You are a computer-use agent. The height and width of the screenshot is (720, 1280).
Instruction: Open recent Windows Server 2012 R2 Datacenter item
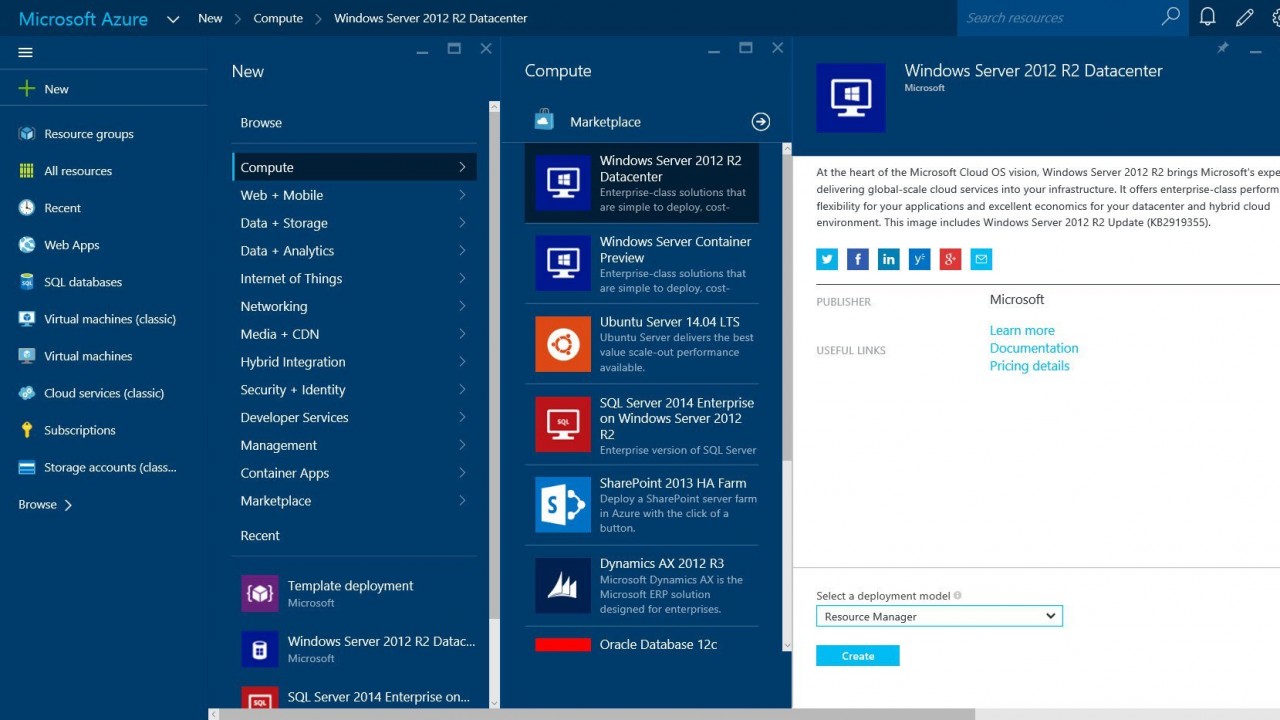coord(359,649)
